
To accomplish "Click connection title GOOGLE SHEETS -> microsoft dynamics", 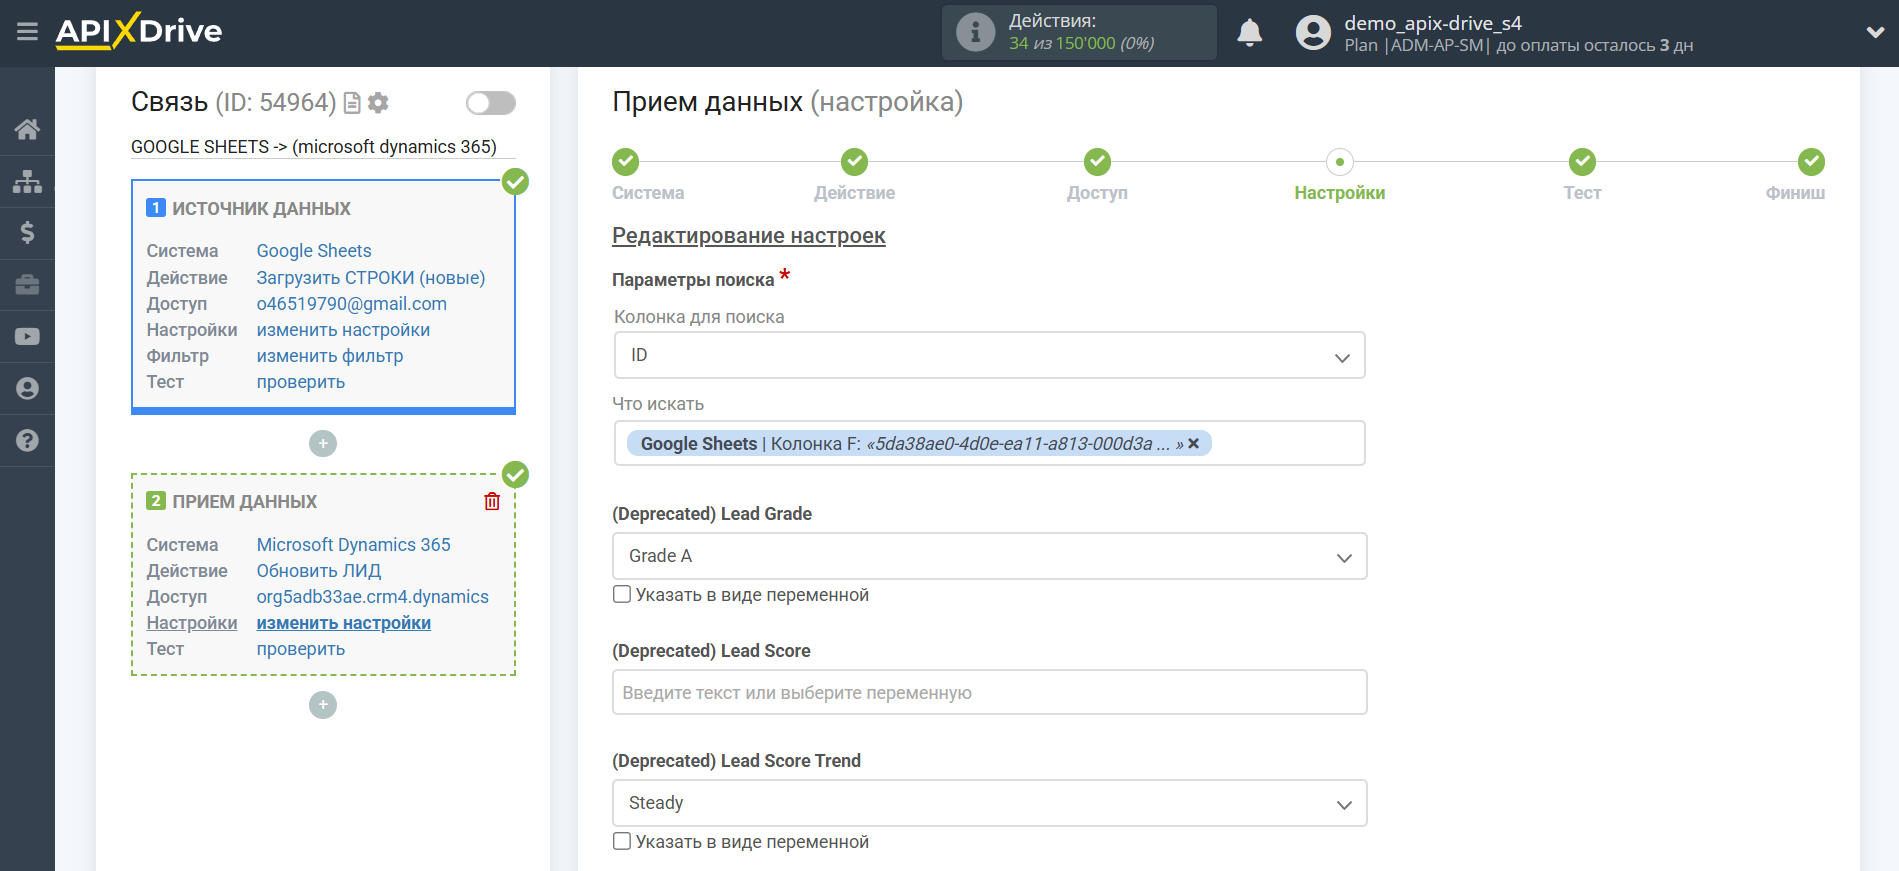I will pos(314,147).
